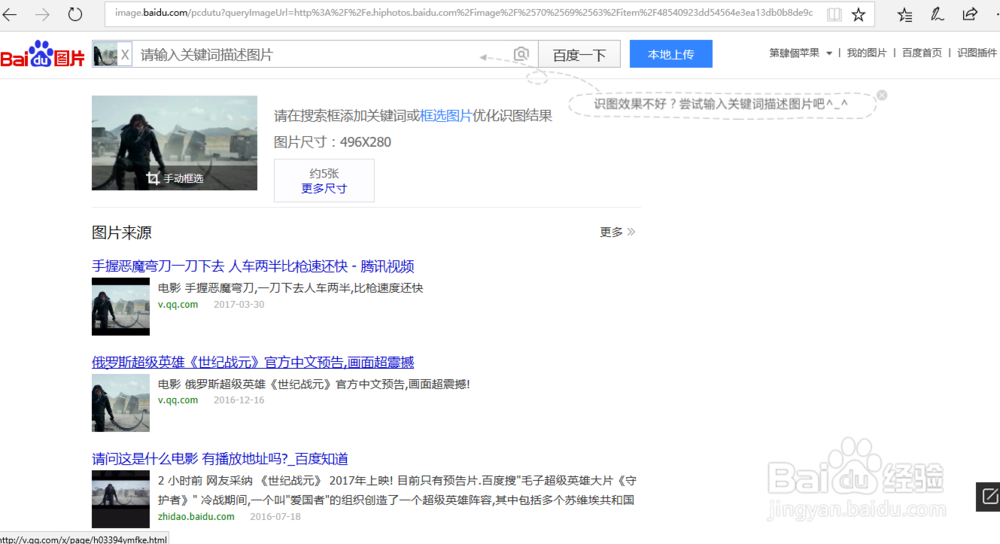Click the 百度一下 search button
Viewport: 1000px width, 544px height.
[x=579, y=54]
